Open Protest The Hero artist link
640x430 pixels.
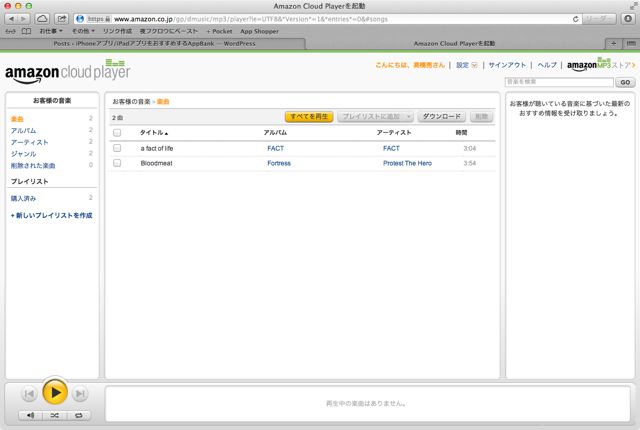point(407,163)
